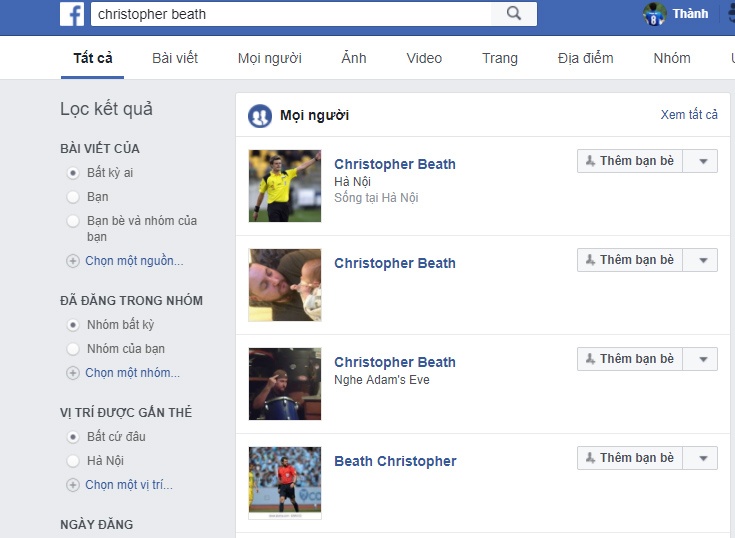Click Chọn một nhóm link
The image size is (735, 538).
pos(132,373)
